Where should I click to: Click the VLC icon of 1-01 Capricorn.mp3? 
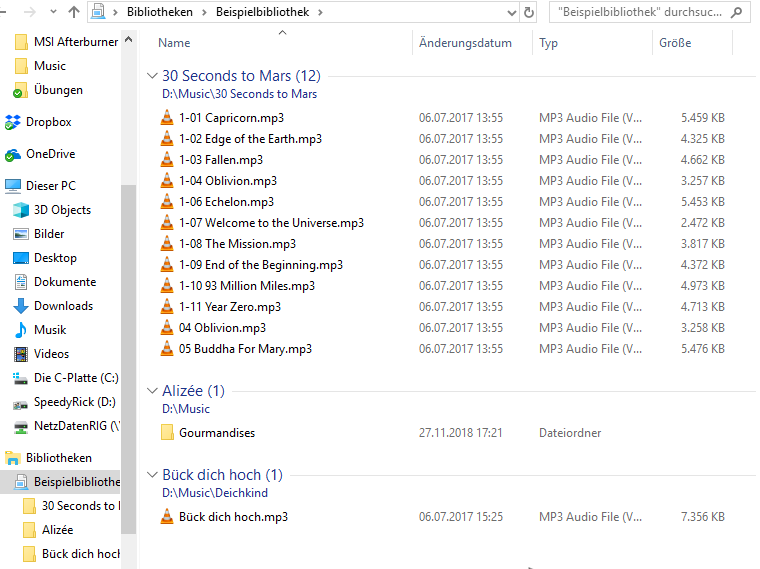[x=167, y=118]
